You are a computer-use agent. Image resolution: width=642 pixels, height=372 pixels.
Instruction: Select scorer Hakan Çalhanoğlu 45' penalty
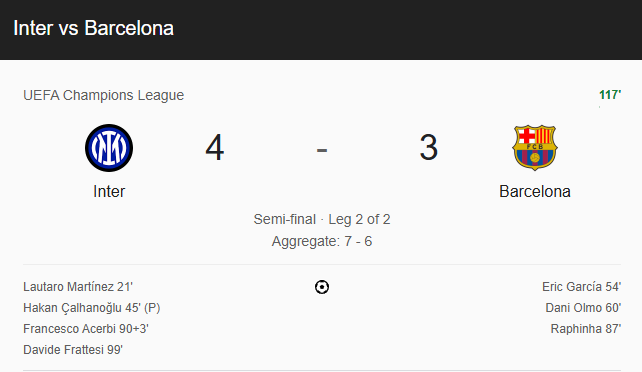click(x=92, y=308)
